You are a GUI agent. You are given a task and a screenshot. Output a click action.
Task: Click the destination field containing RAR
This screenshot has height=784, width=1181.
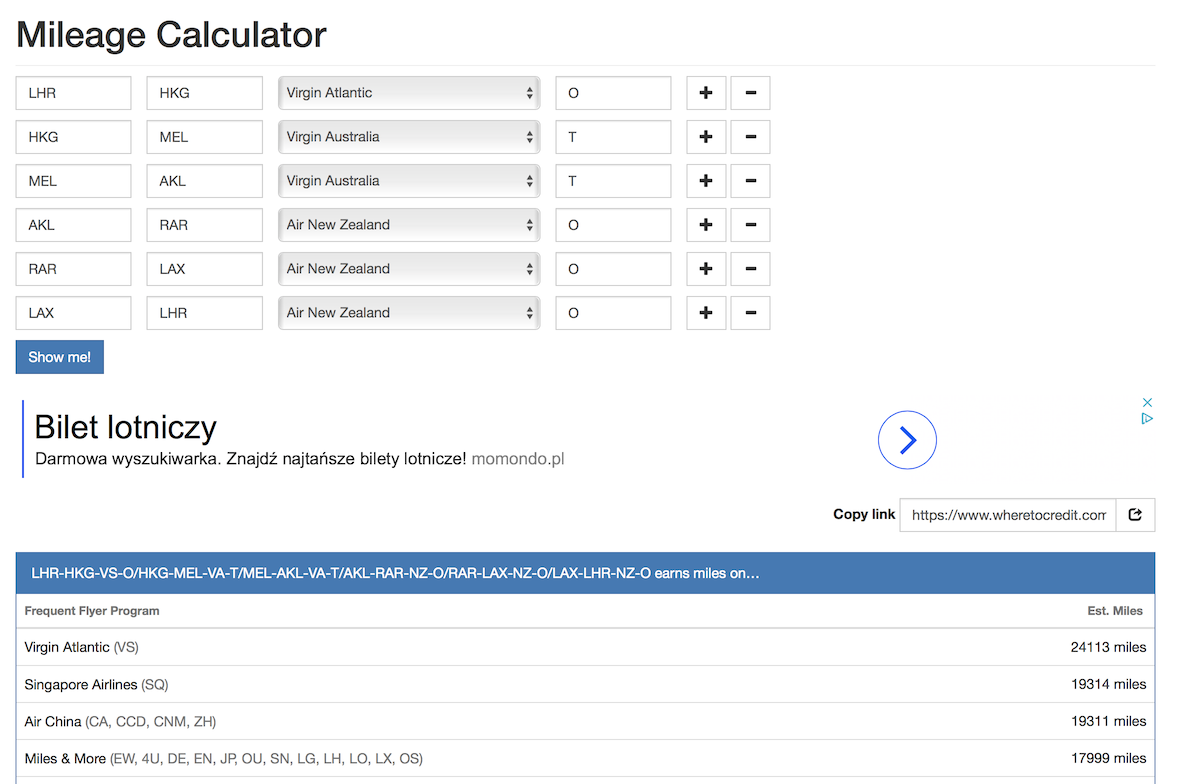click(x=204, y=224)
